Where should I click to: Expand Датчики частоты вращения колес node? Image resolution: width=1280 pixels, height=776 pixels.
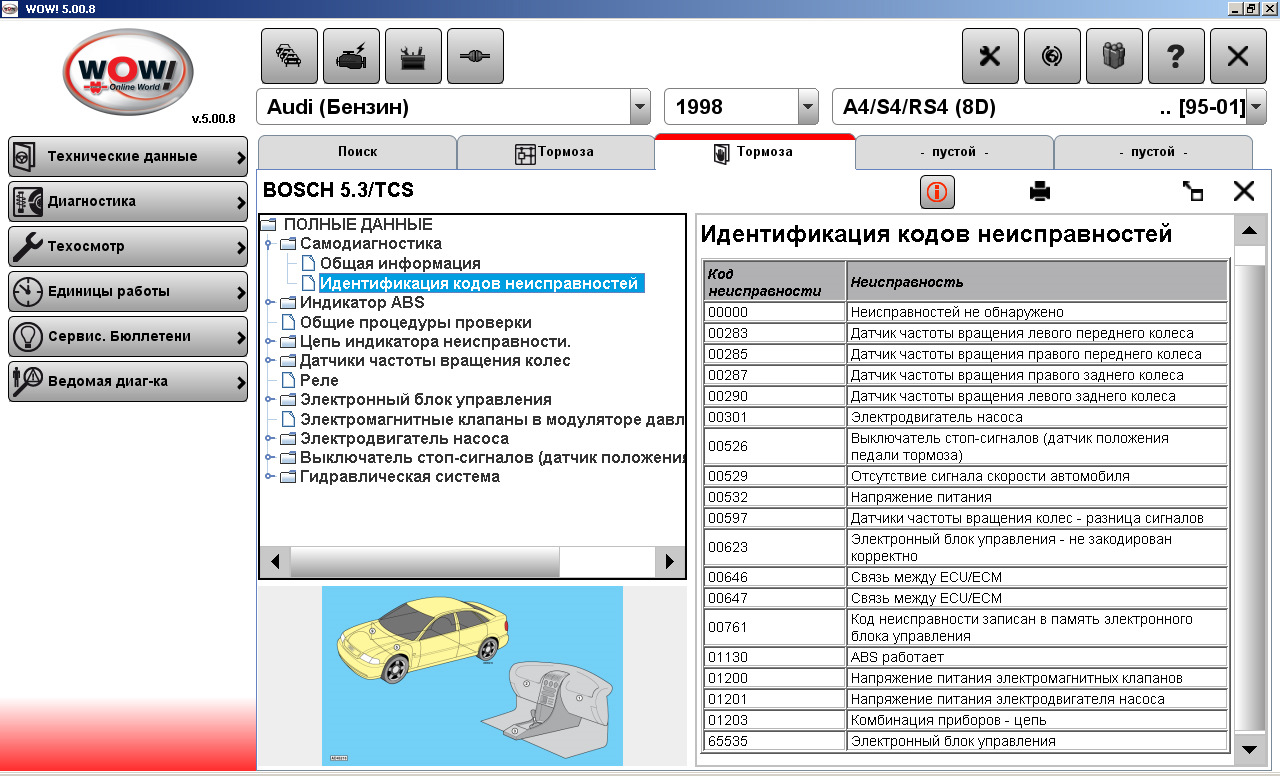coord(268,360)
